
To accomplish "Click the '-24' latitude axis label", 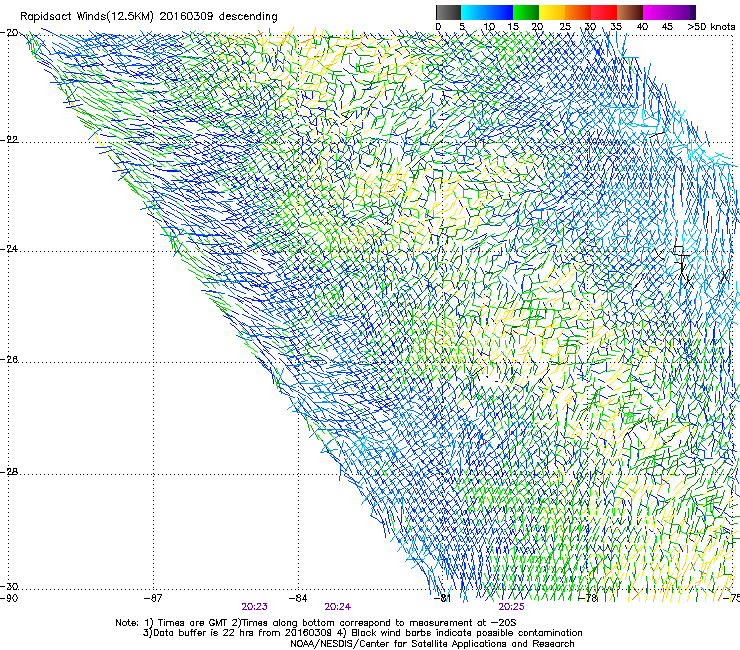I will (9, 248).
